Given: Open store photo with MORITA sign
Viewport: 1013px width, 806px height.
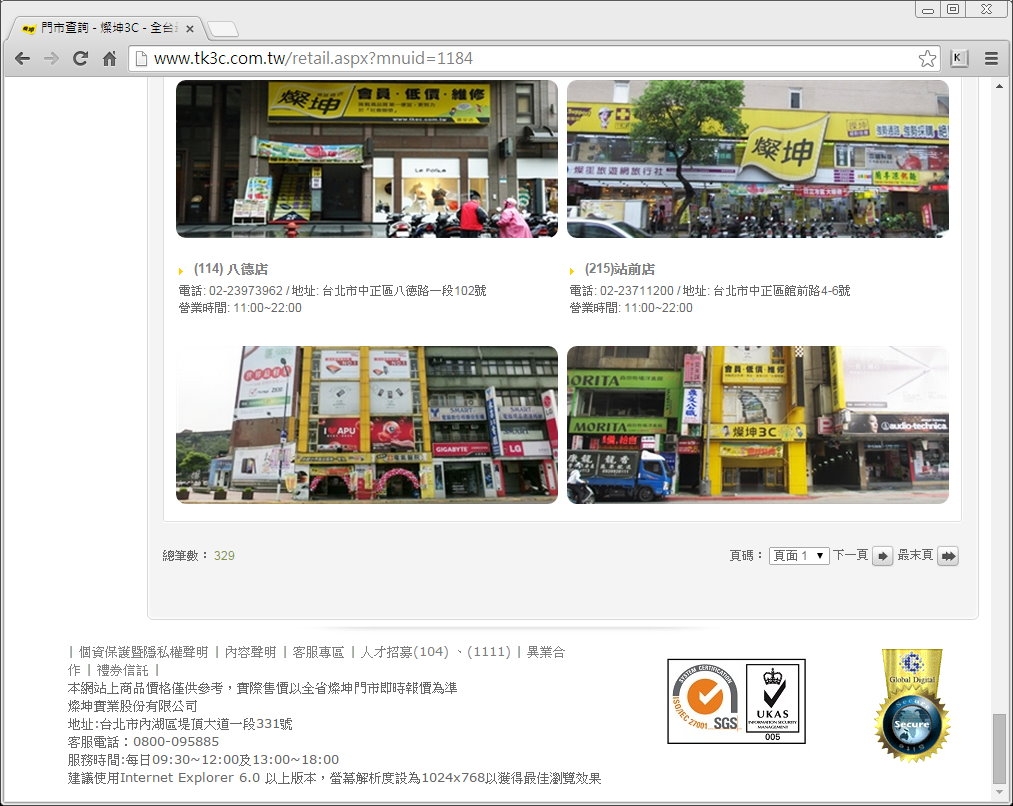Looking at the screenshot, I should click(758, 425).
